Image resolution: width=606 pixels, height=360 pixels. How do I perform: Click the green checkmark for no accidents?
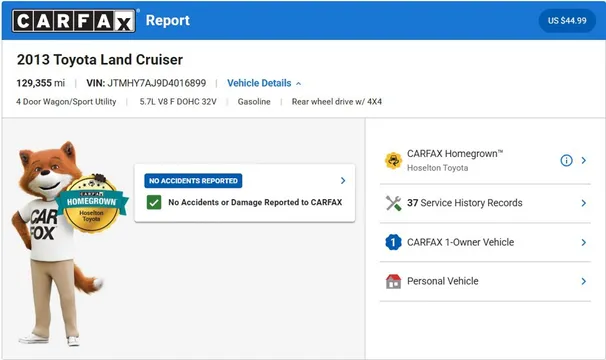coord(154,202)
